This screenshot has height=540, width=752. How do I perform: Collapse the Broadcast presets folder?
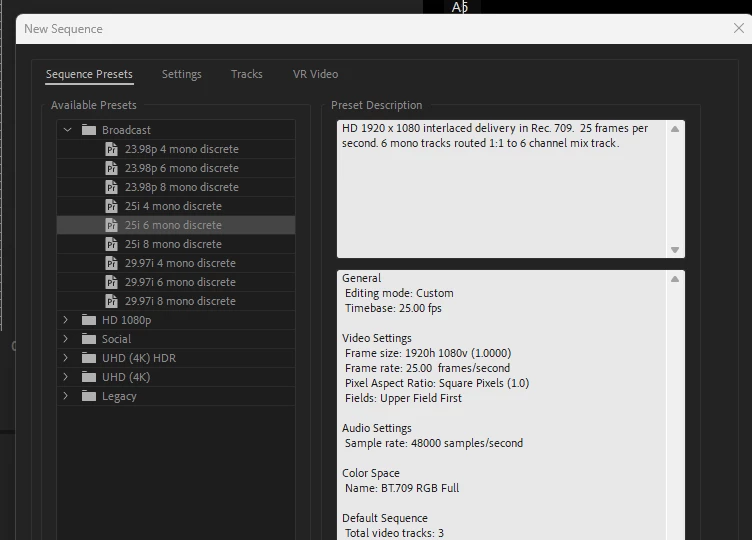click(x=67, y=130)
